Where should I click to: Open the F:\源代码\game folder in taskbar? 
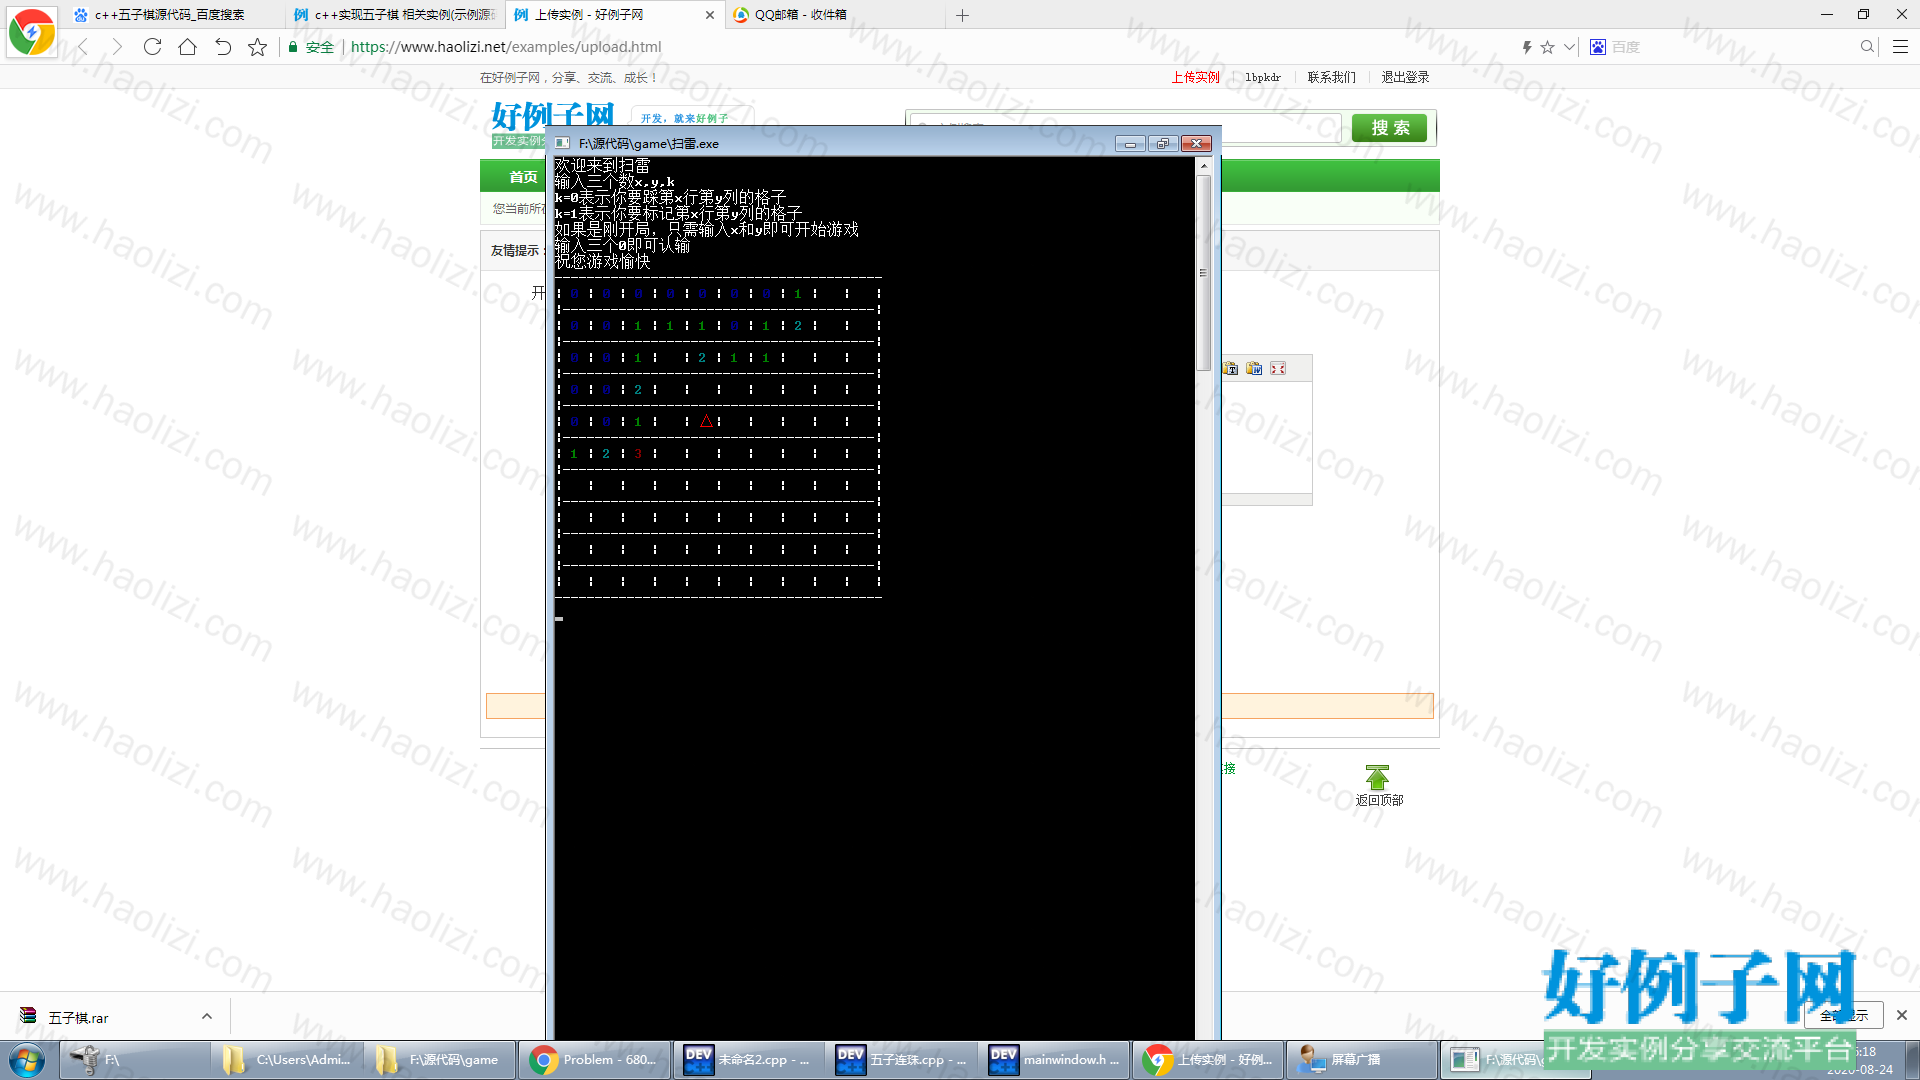coord(441,1060)
